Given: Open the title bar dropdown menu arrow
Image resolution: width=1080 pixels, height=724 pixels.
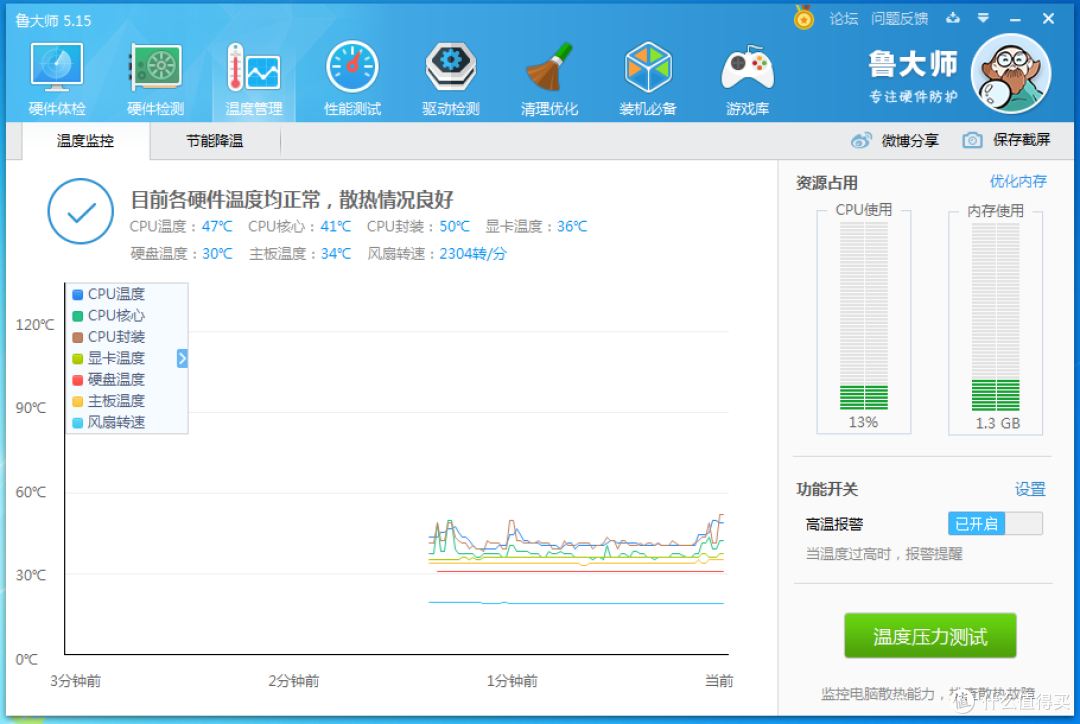Looking at the screenshot, I should click(x=984, y=19).
